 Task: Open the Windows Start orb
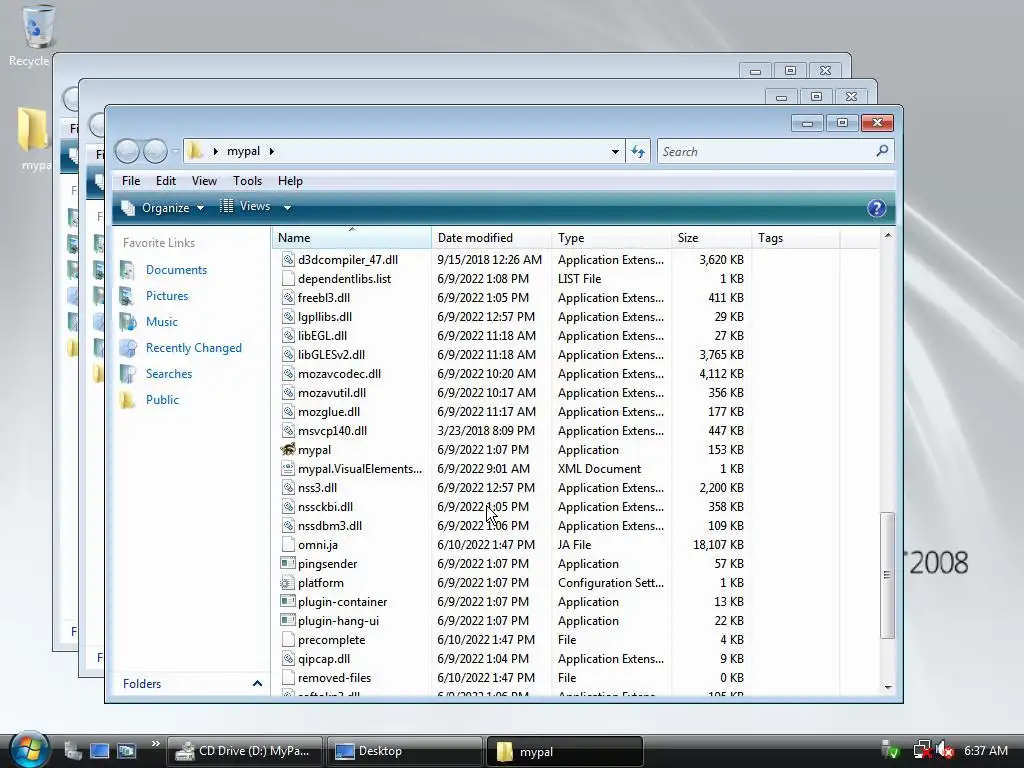[x=29, y=750]
